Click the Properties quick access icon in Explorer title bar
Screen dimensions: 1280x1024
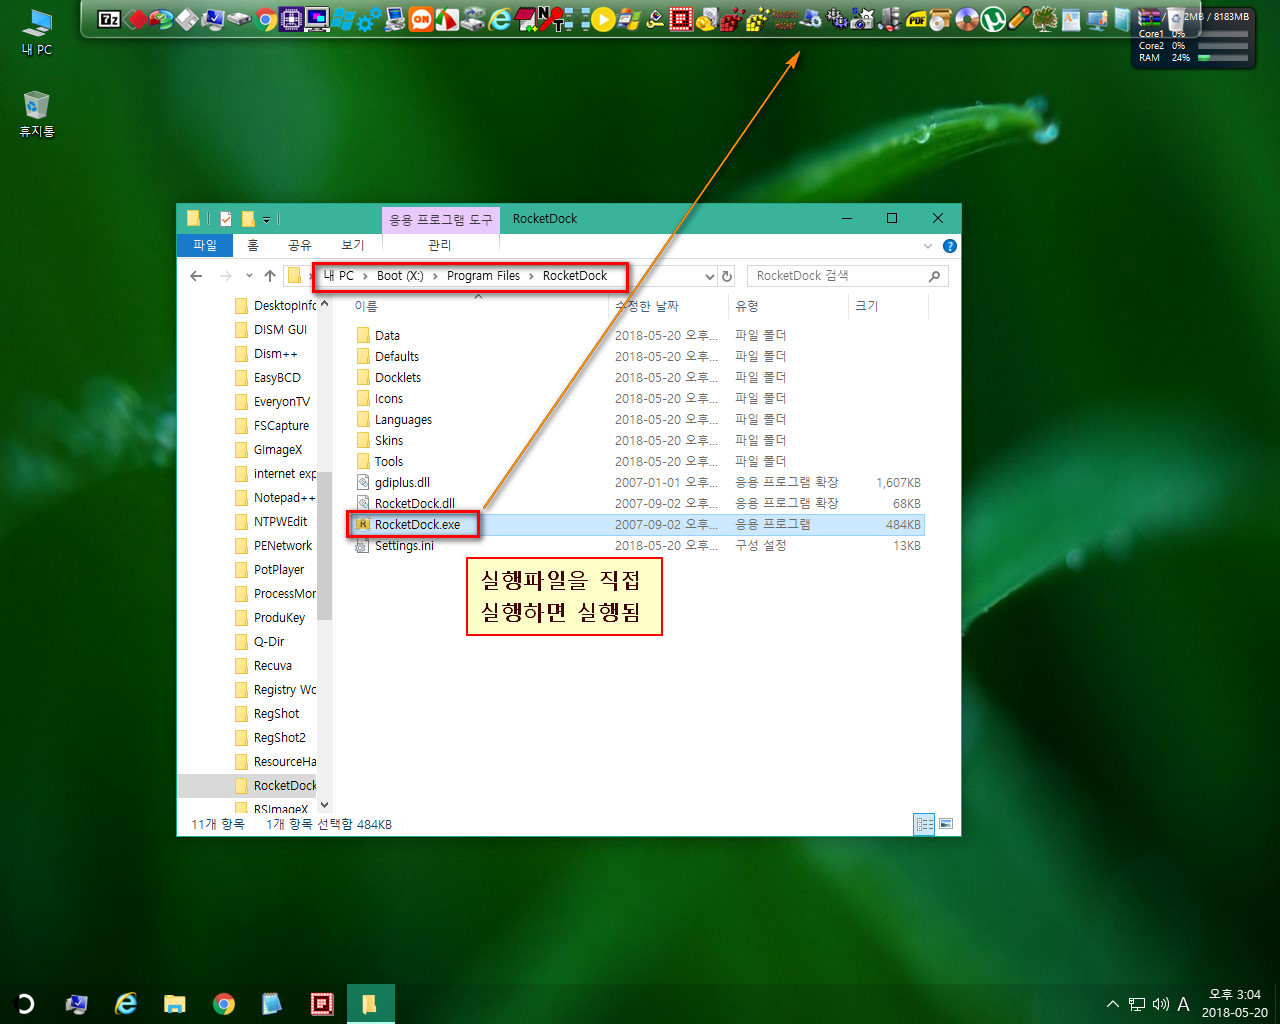click(226, 218)
